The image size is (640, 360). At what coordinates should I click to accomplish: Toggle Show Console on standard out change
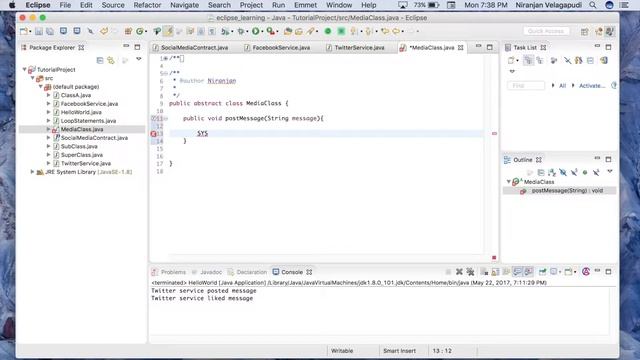click(518, 272)
